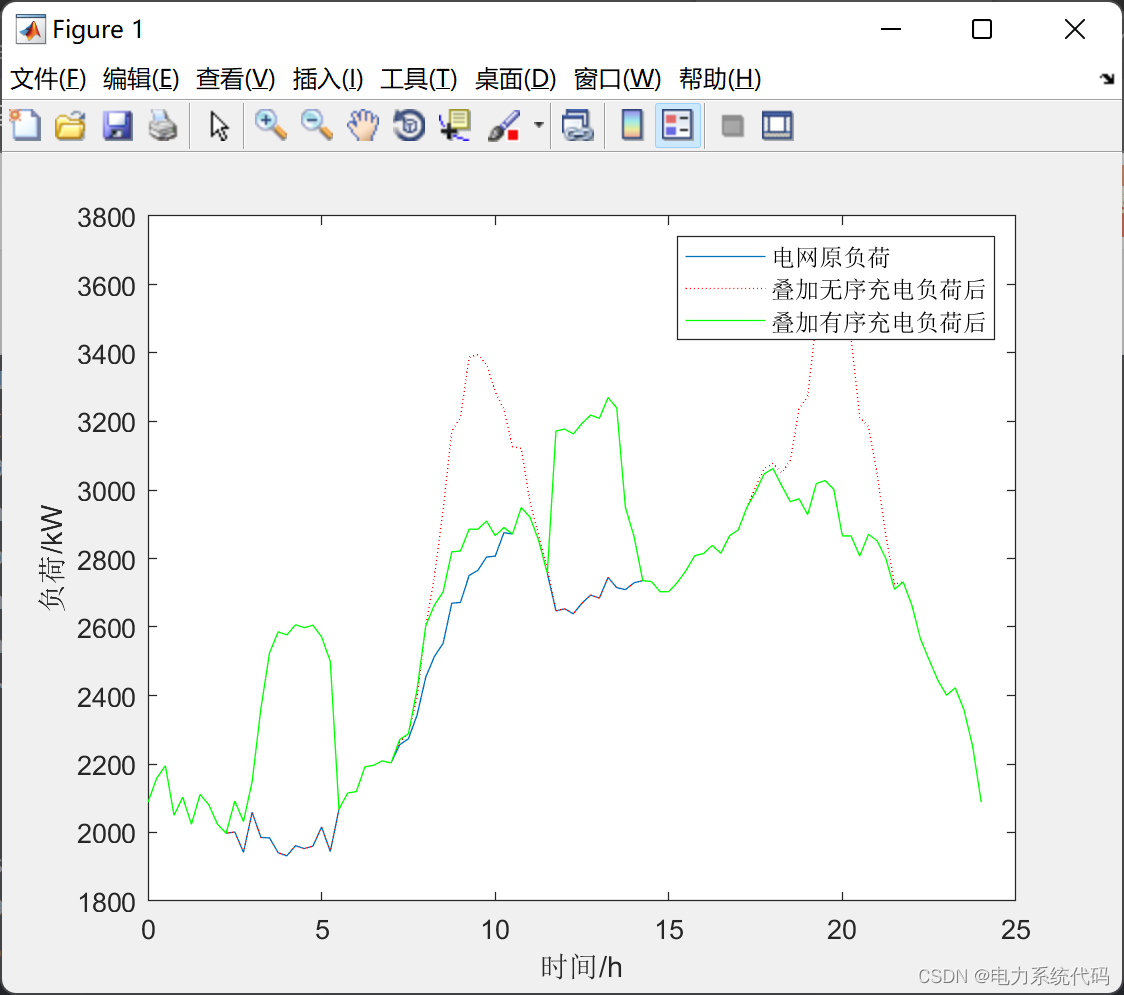Click the Hide Plot Tools icon
Screen dimensions: 1124x995
coord(732,126)
